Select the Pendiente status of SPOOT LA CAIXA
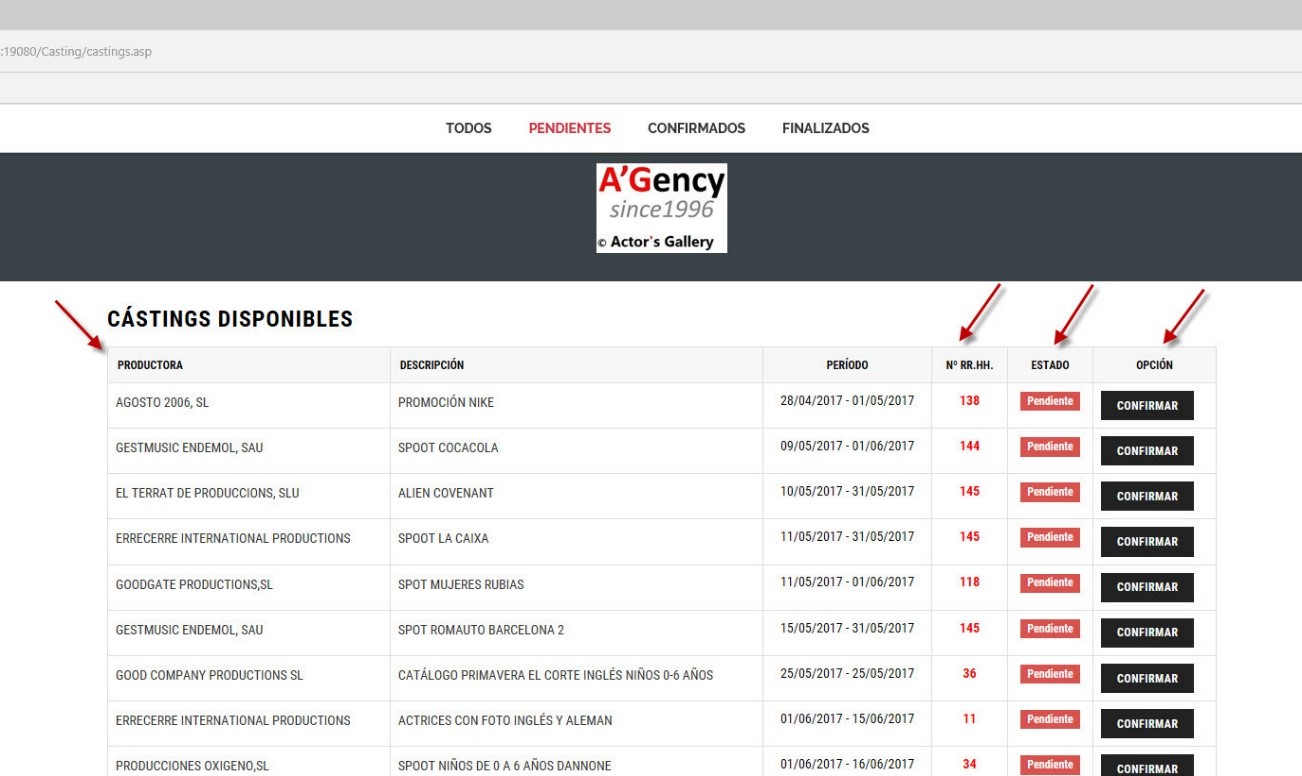This screenshot has width=1302, height=776. (x=1050, y=537)
